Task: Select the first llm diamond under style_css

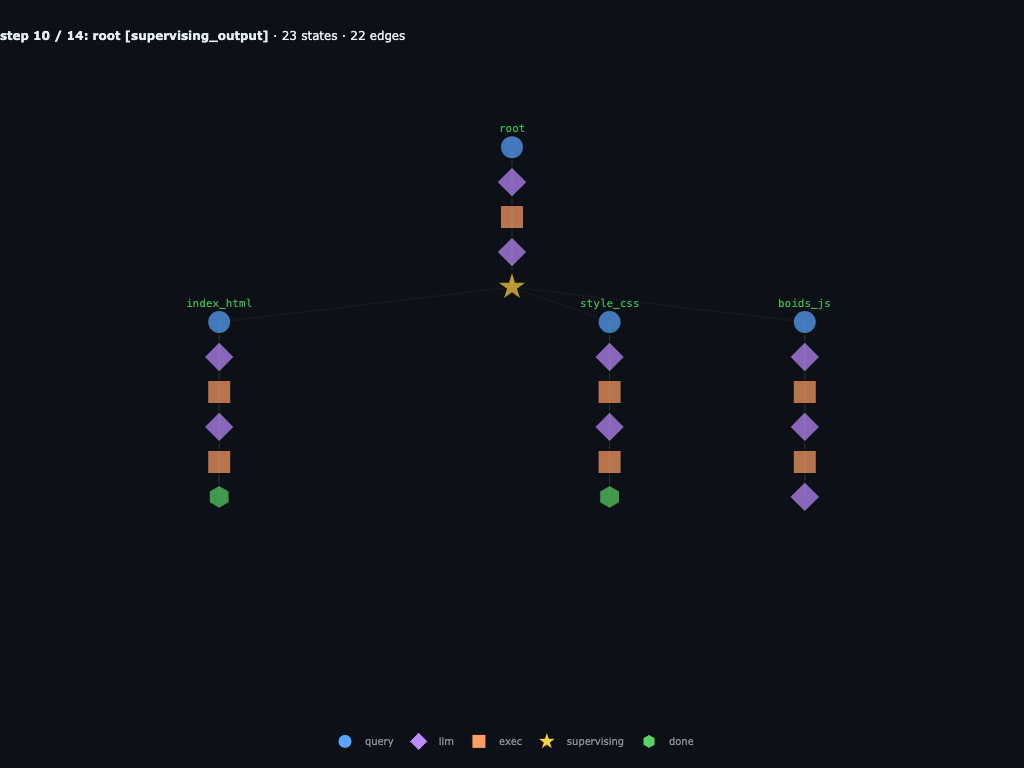Action: [609, 357]
